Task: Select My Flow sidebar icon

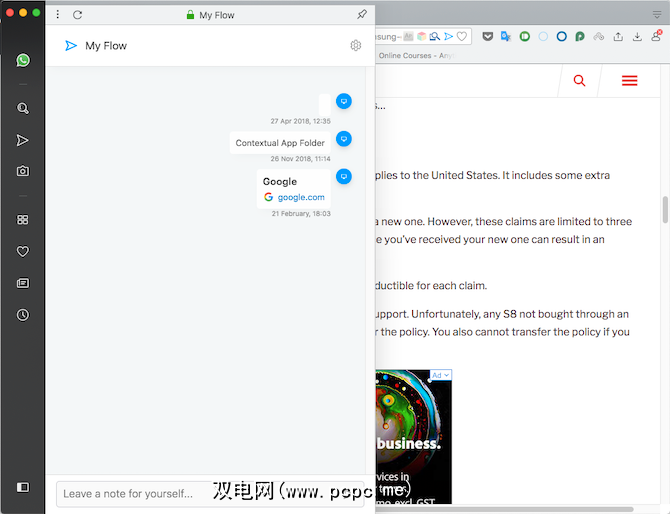Action: click(x=23, y=140)
